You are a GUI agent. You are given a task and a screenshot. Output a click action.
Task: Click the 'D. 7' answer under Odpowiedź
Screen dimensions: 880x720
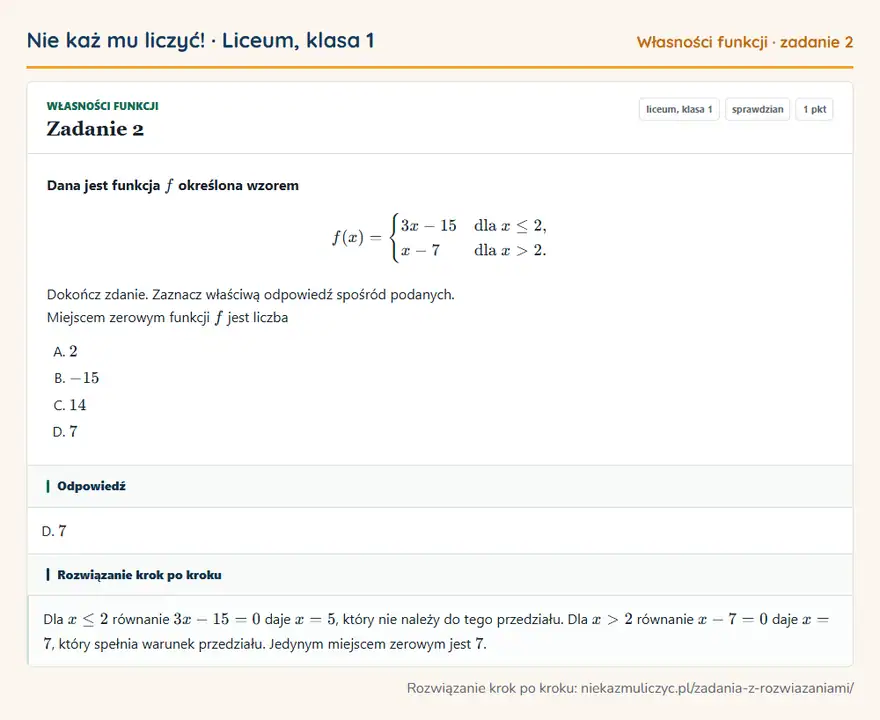pos(54,531)
